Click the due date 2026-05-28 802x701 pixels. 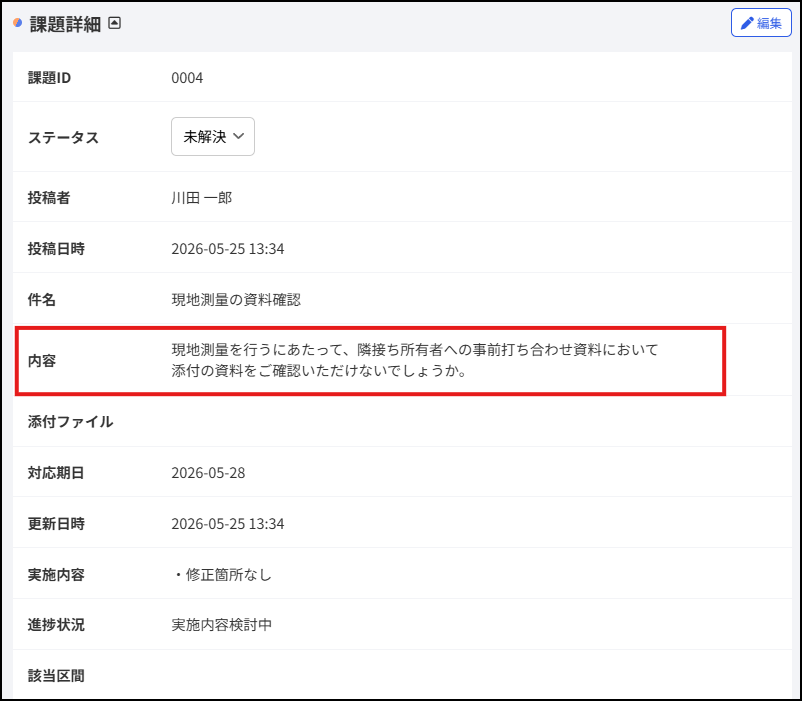point(208,472)
